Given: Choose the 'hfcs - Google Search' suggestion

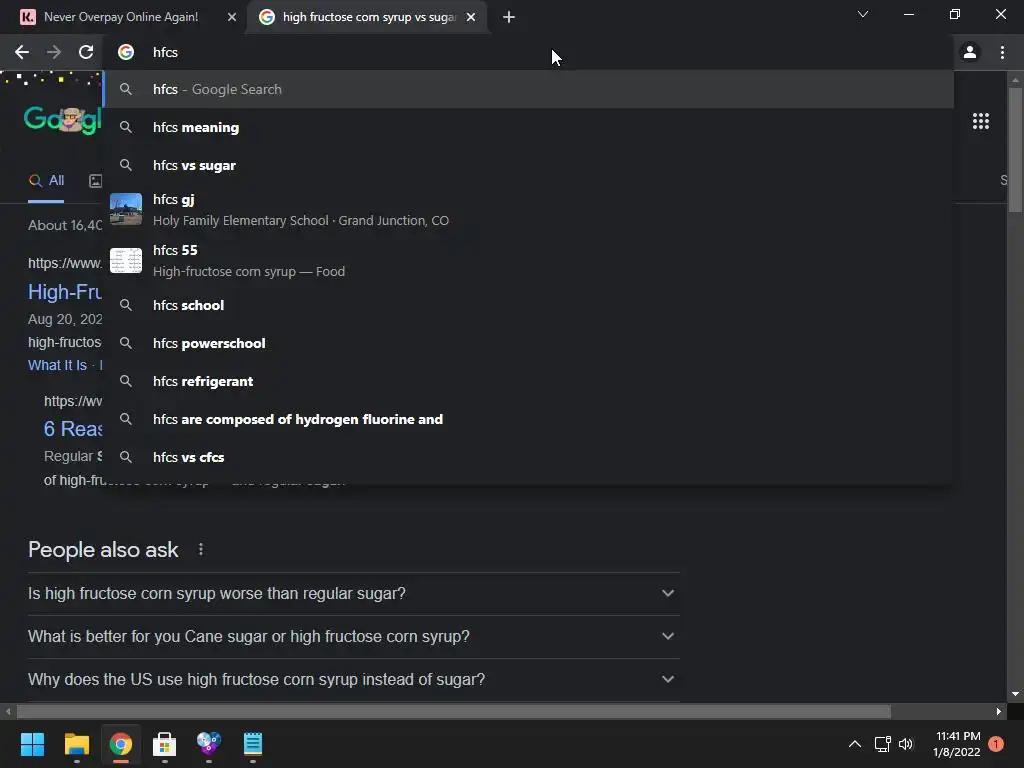Looking at the screenshot, I should click(529, 89).
